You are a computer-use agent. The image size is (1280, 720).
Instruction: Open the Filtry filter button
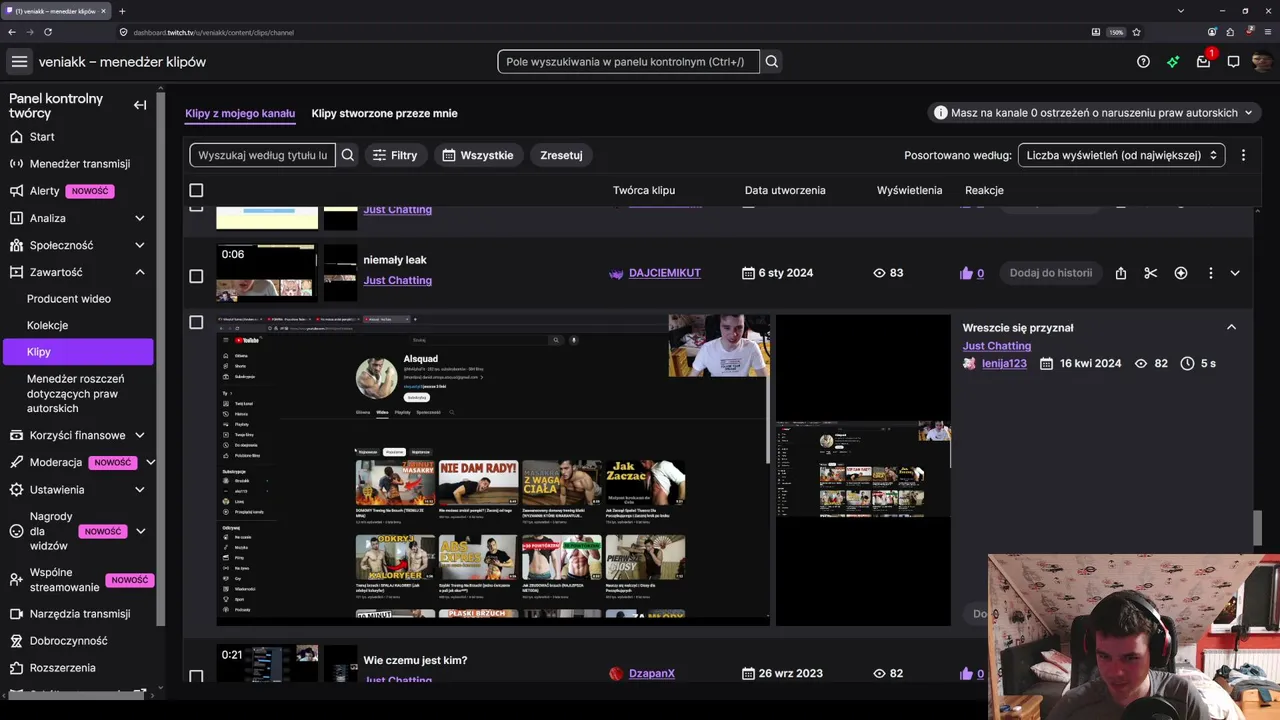(395, 155)
